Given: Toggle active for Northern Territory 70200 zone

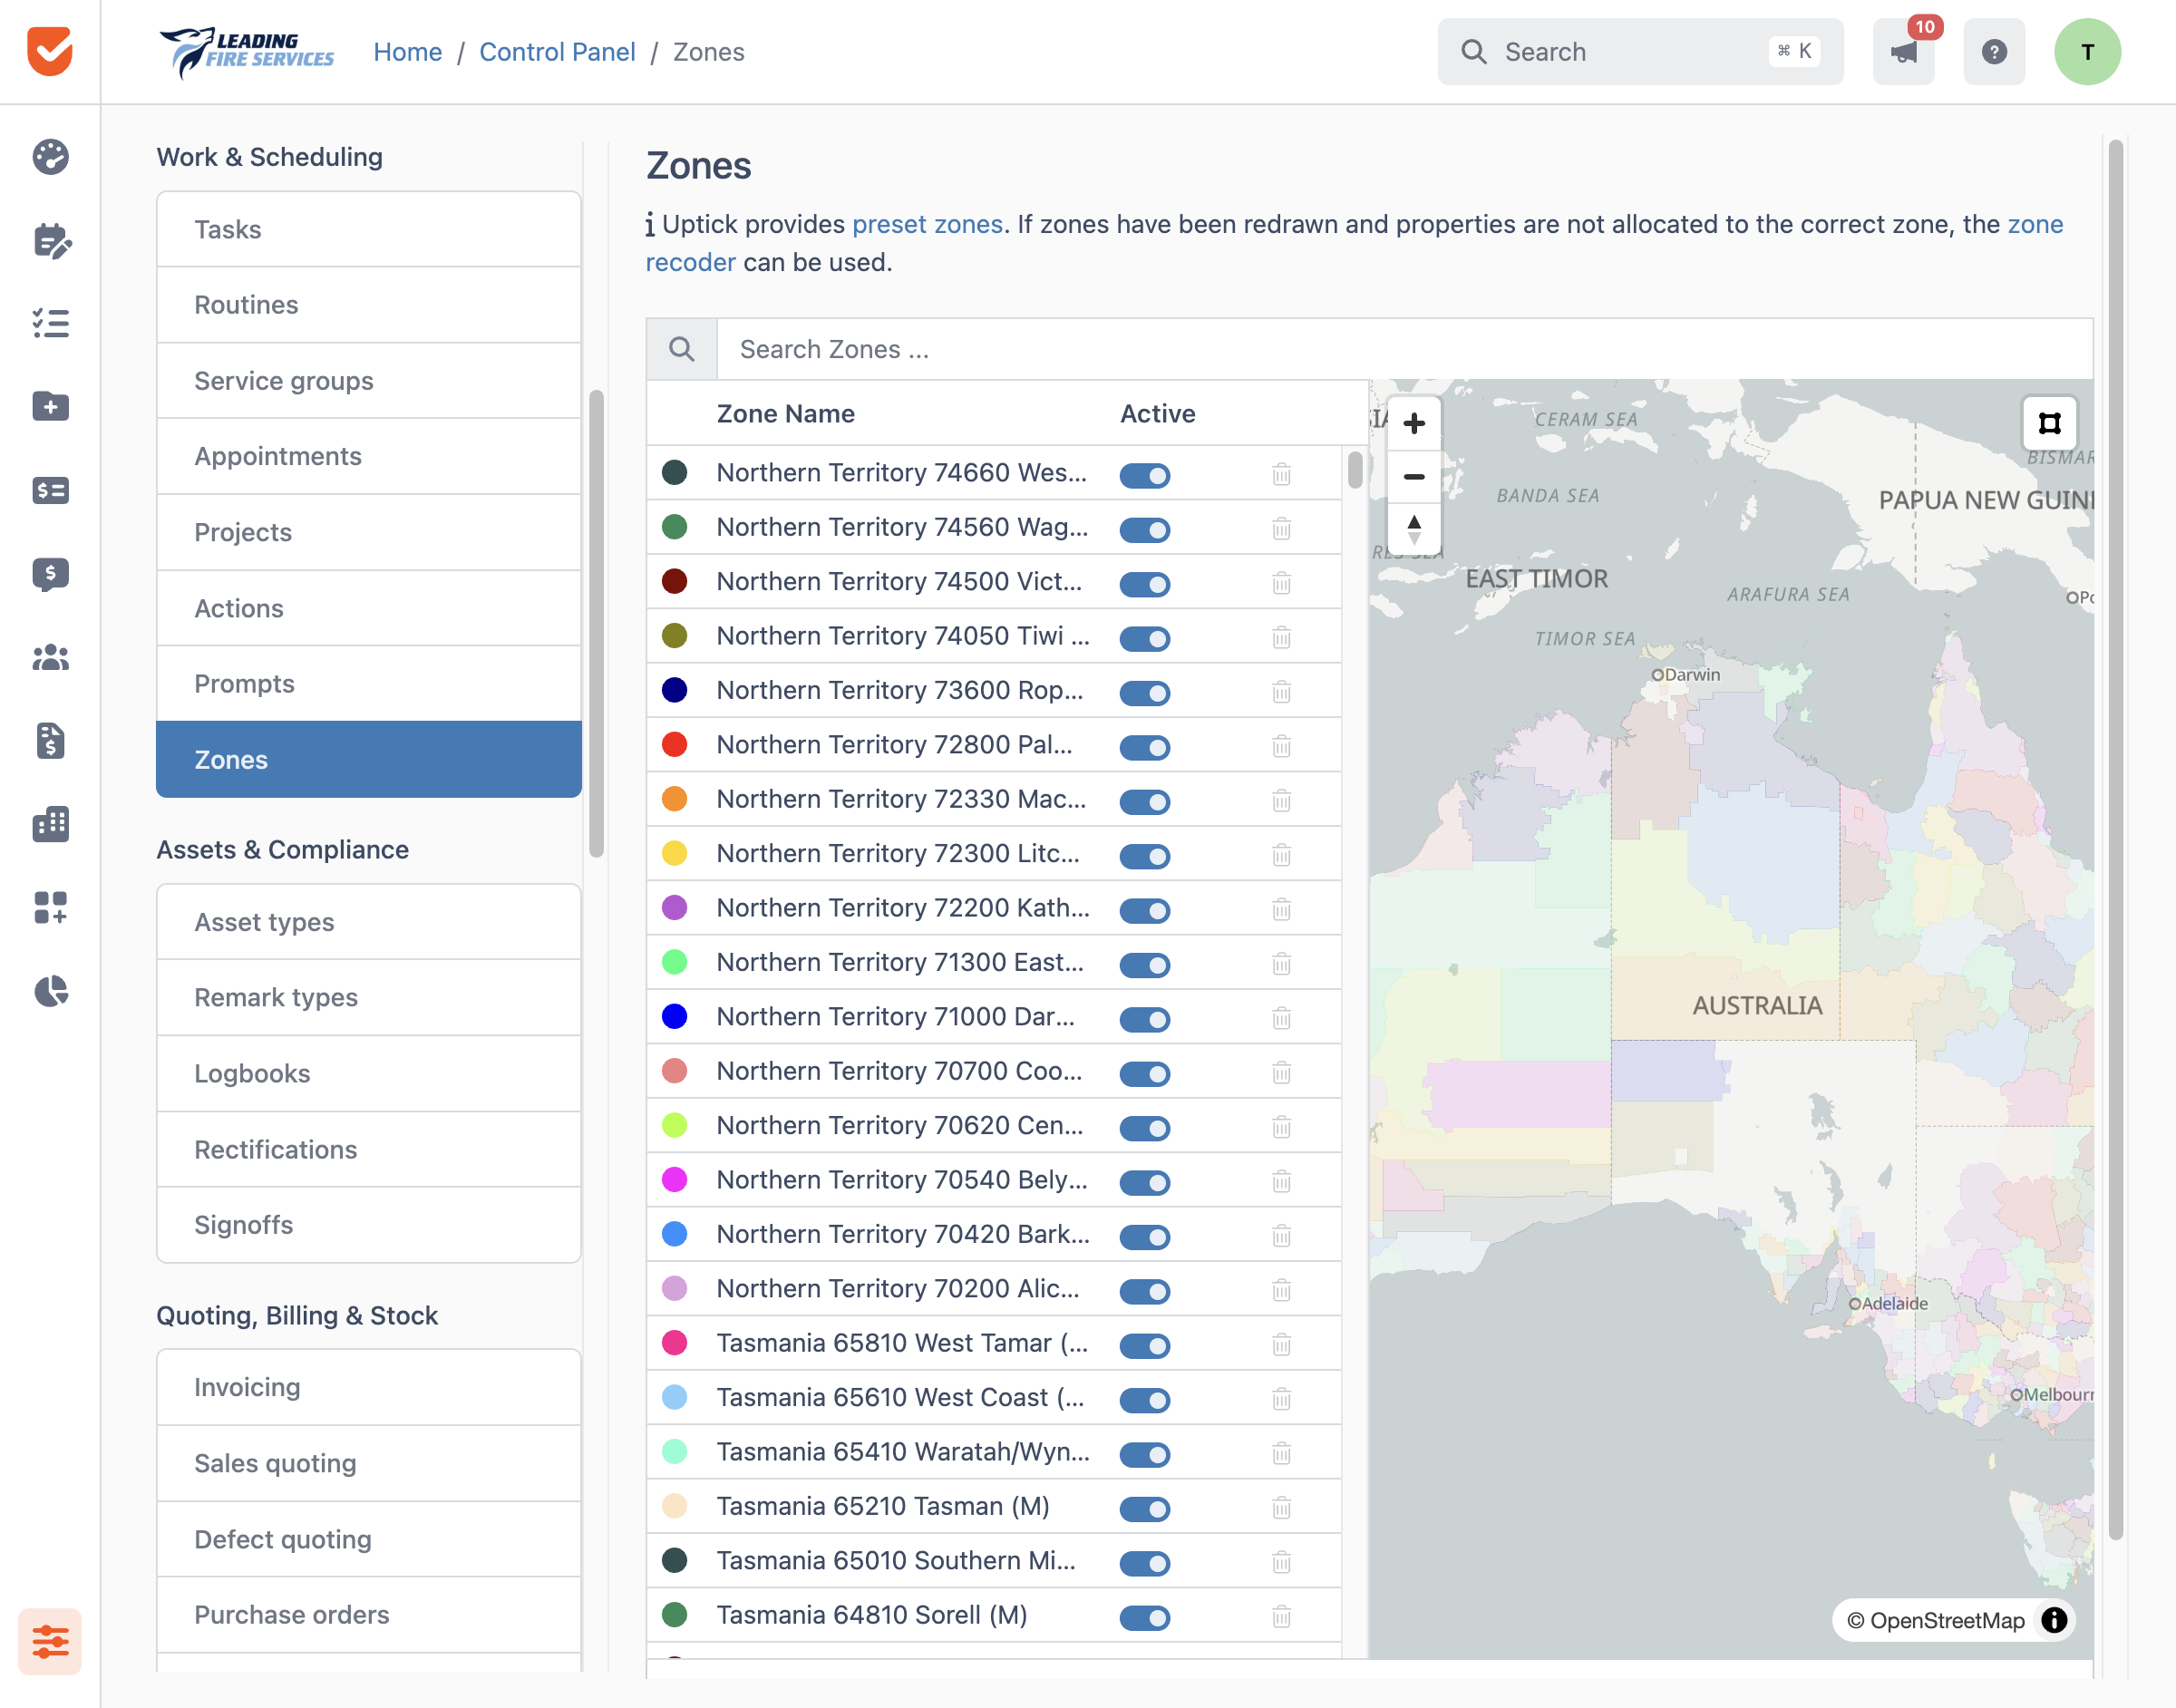Looking at the screenshot, I should tap(1145, 1291).
